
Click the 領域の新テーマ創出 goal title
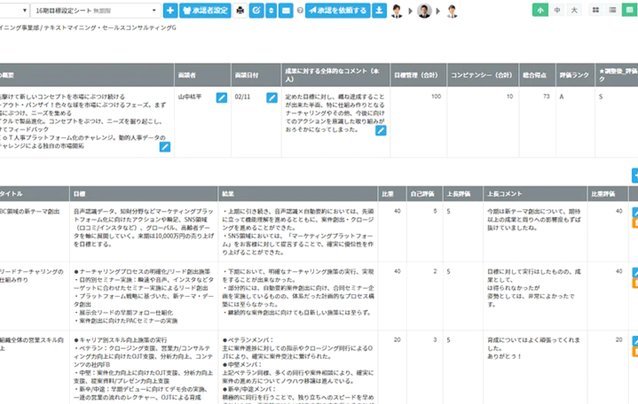30,212
